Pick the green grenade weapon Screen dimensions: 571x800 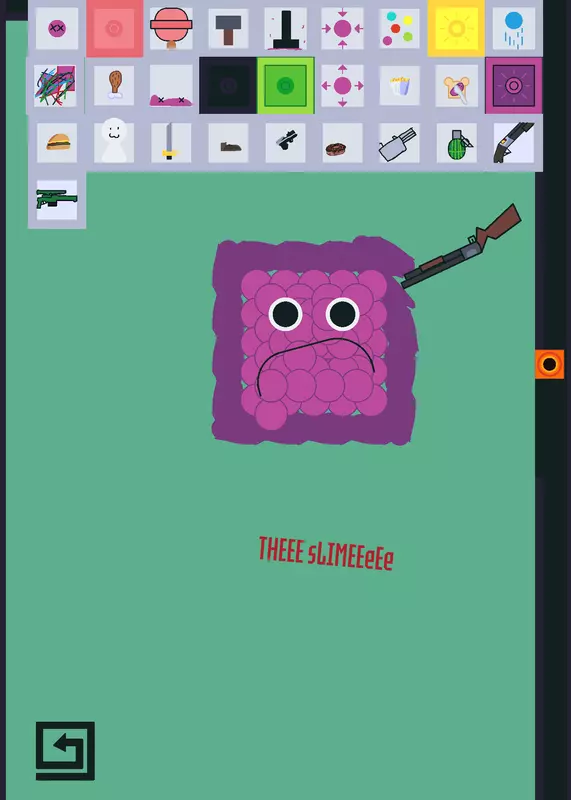457,143
